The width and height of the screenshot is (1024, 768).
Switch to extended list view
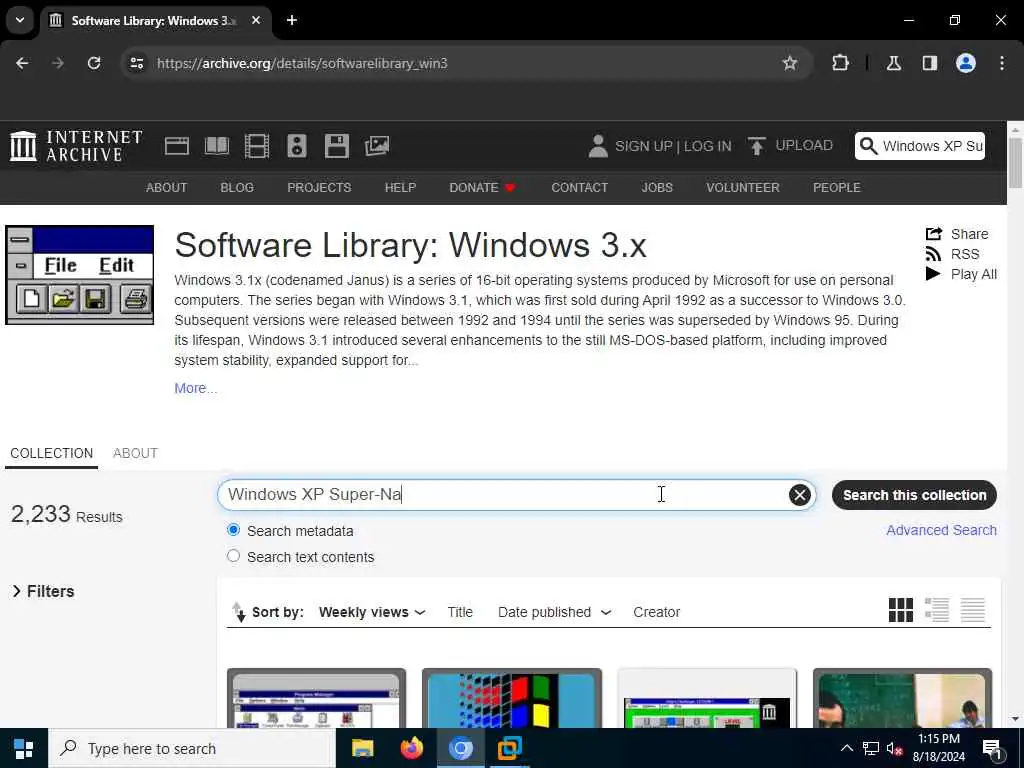tap(936, 610)
